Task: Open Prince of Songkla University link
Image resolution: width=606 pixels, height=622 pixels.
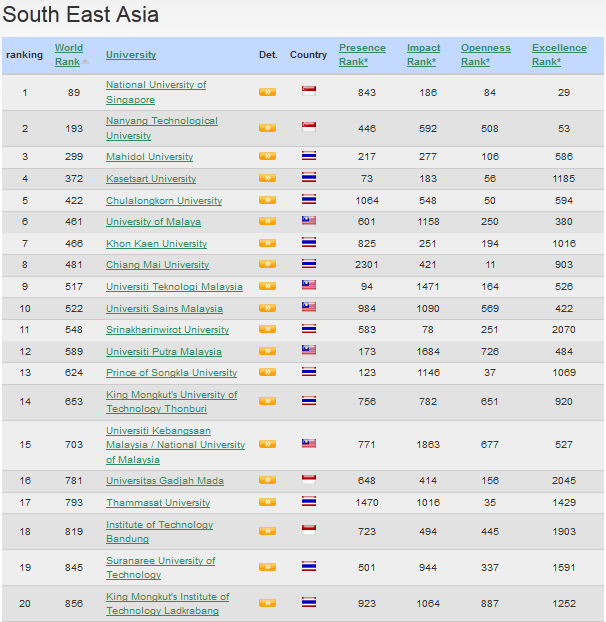Action: pos(171,372)
